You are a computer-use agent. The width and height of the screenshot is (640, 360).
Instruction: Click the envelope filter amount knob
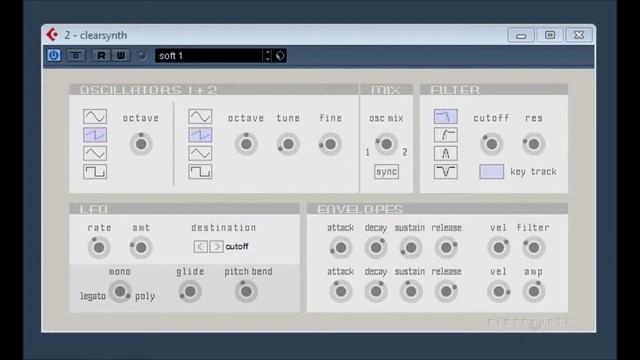[x=533, y=247]
